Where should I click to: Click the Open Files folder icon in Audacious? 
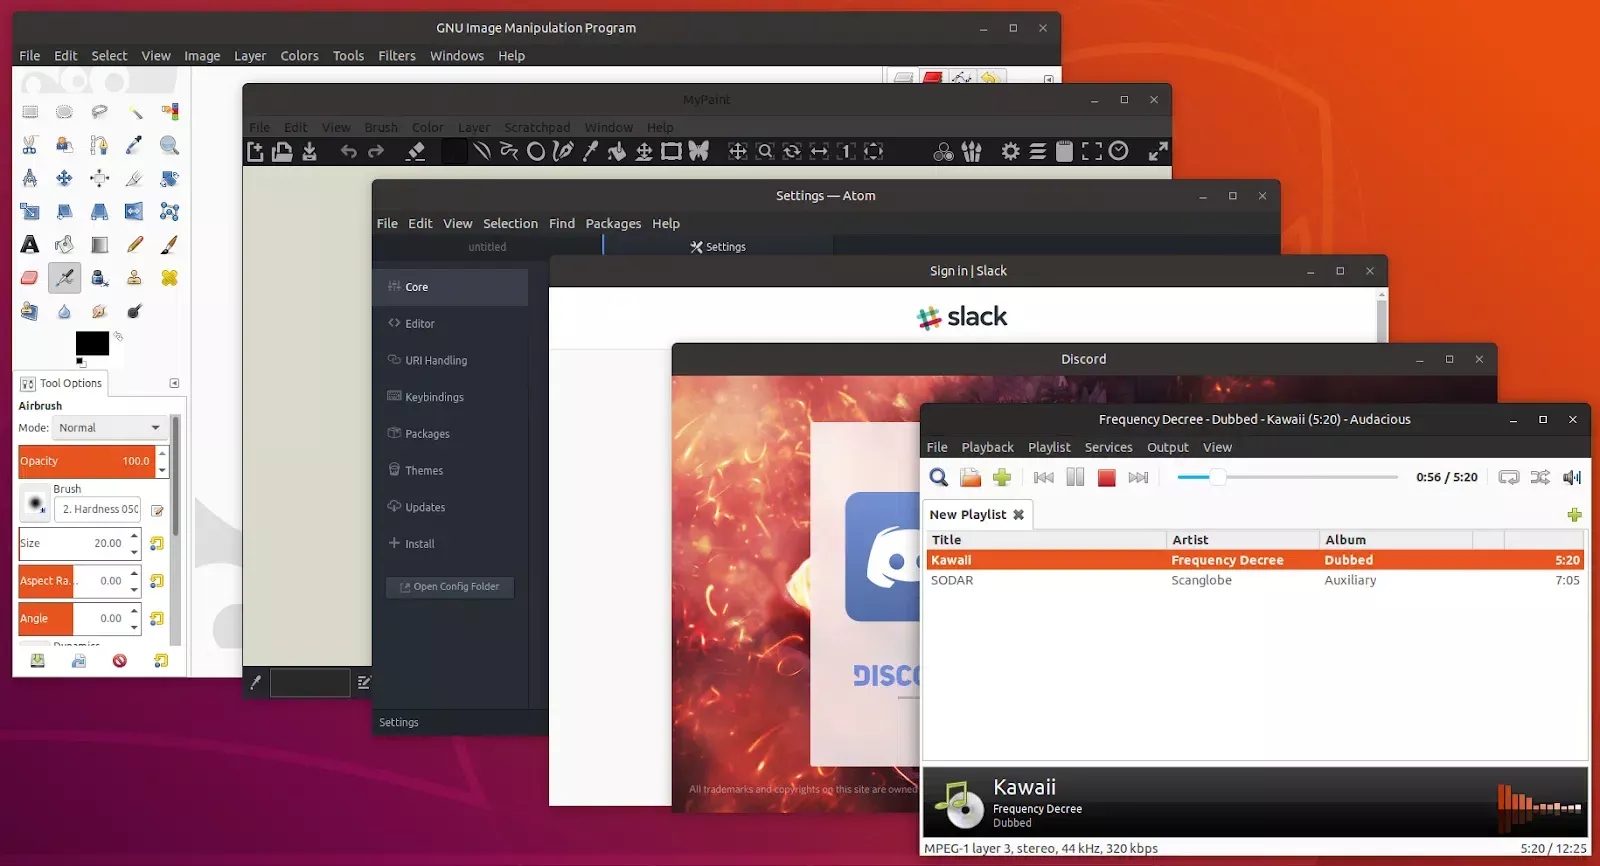(x=970, y=477)
